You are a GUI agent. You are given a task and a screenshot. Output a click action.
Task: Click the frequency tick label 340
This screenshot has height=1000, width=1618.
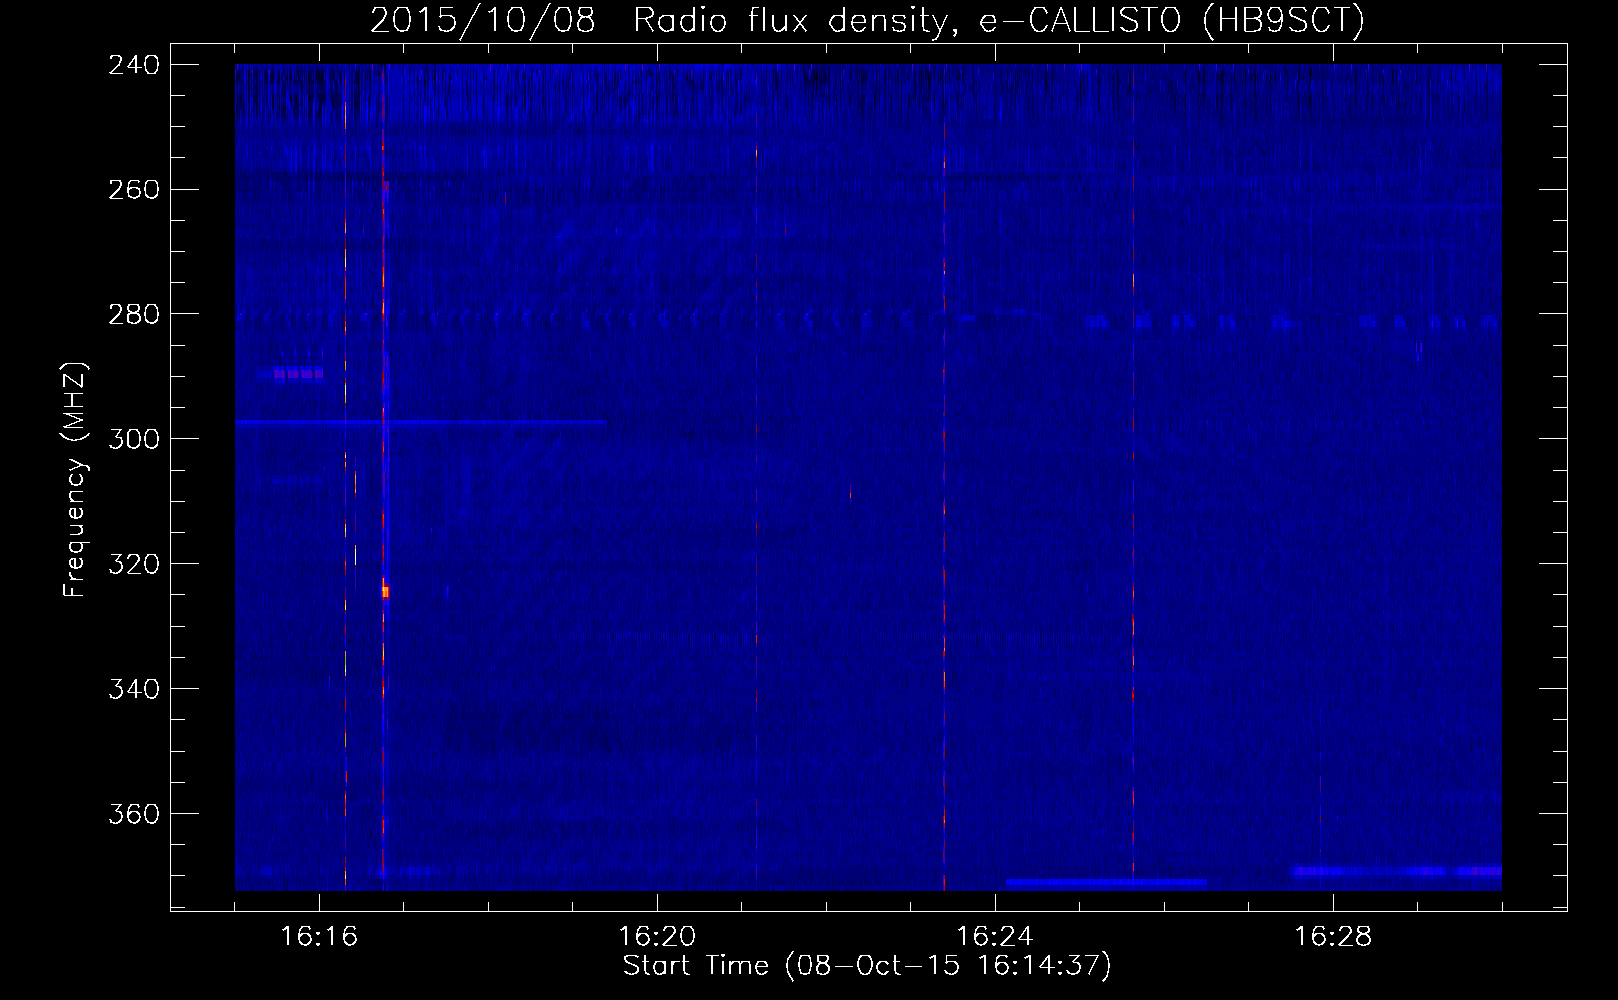click(133, 690)
